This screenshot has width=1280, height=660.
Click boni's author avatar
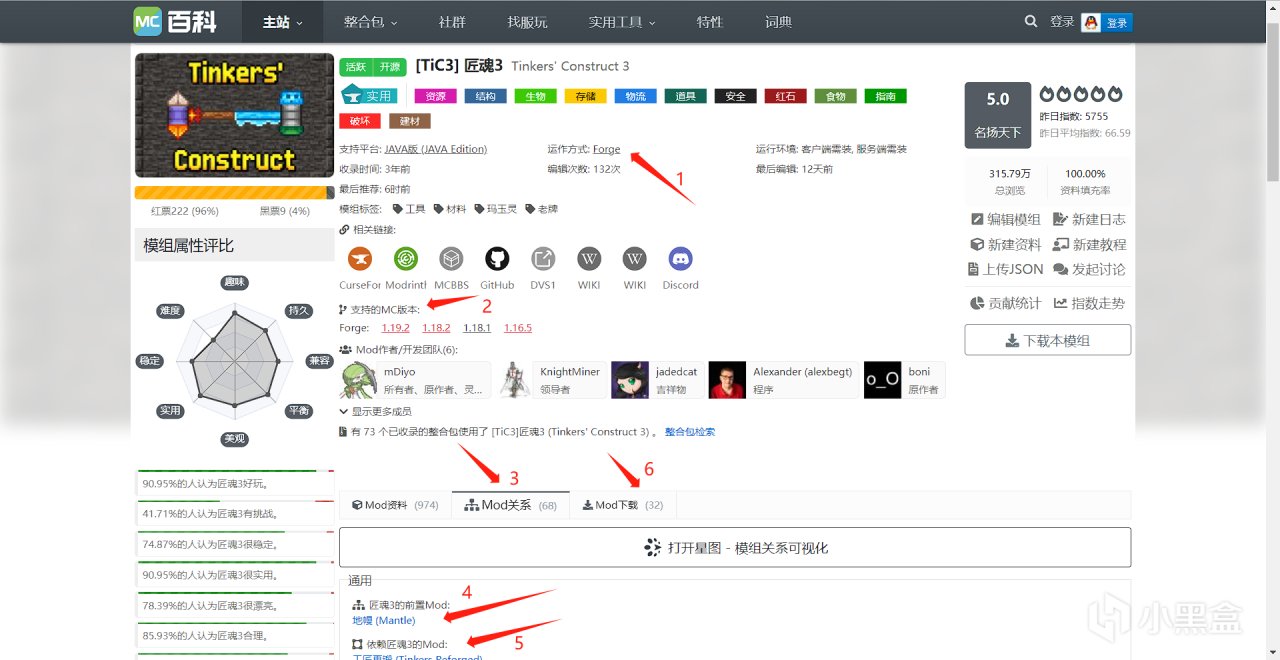[883, 380]
